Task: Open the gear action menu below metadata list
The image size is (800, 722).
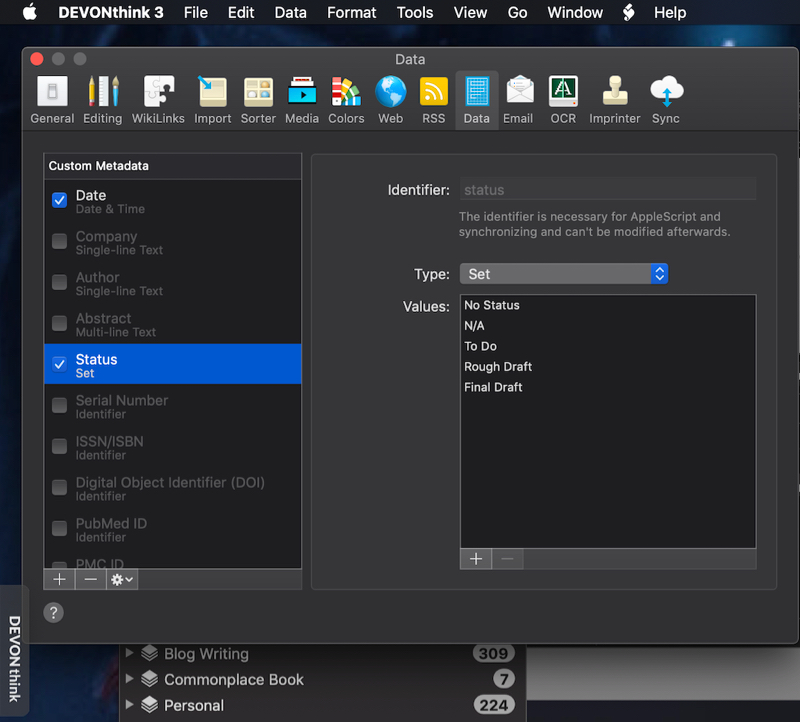Action: tap(121, 579)
